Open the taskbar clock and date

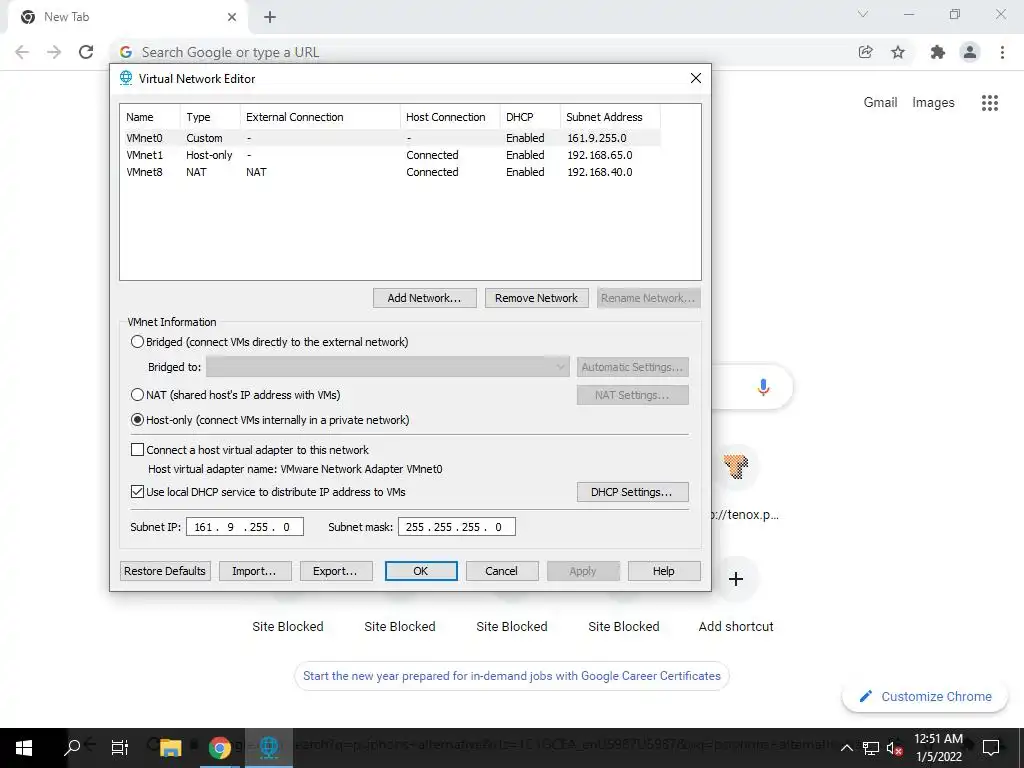[938, 748]
